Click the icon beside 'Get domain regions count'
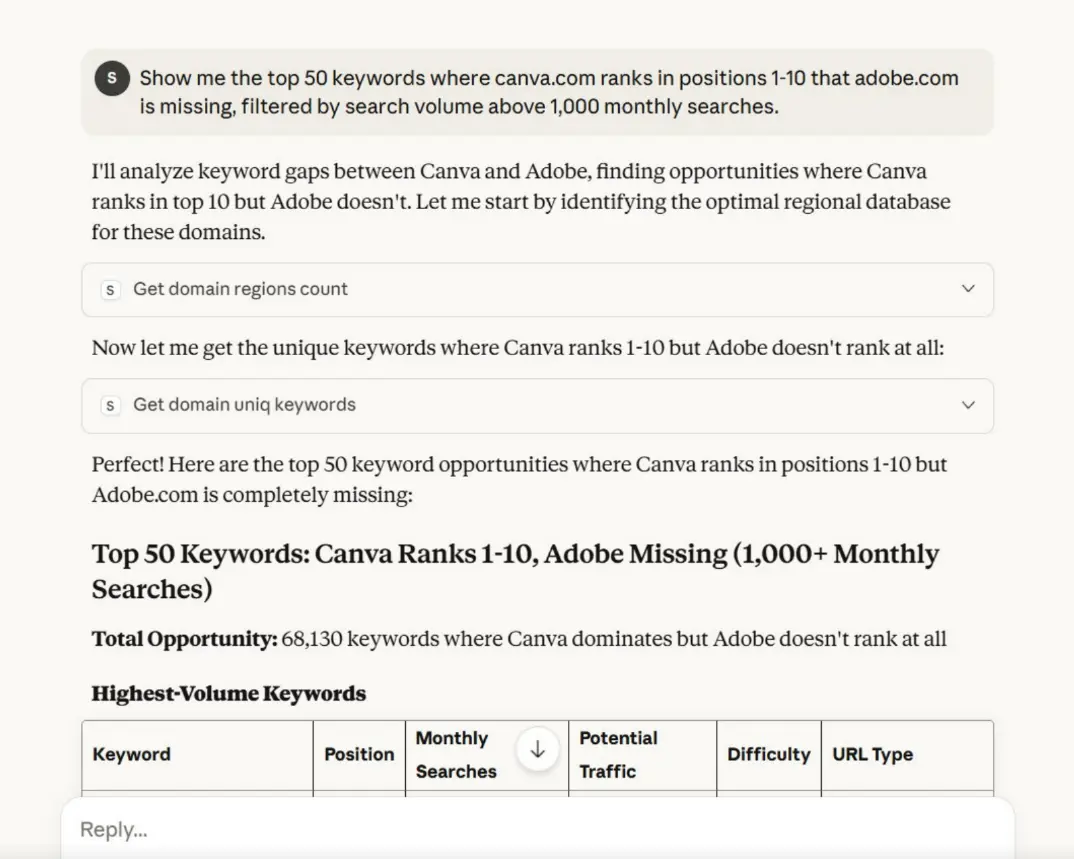The height and width of the screenshot is (859, 1074). (111, 289)
